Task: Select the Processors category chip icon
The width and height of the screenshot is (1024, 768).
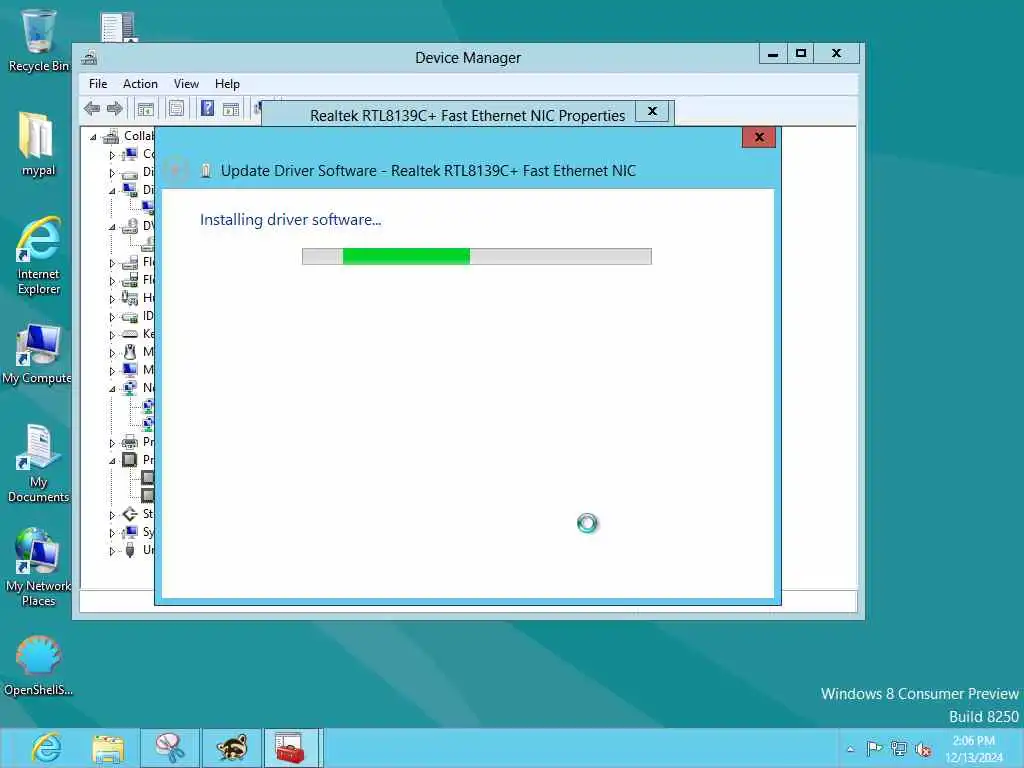Action: click(130, 460)
